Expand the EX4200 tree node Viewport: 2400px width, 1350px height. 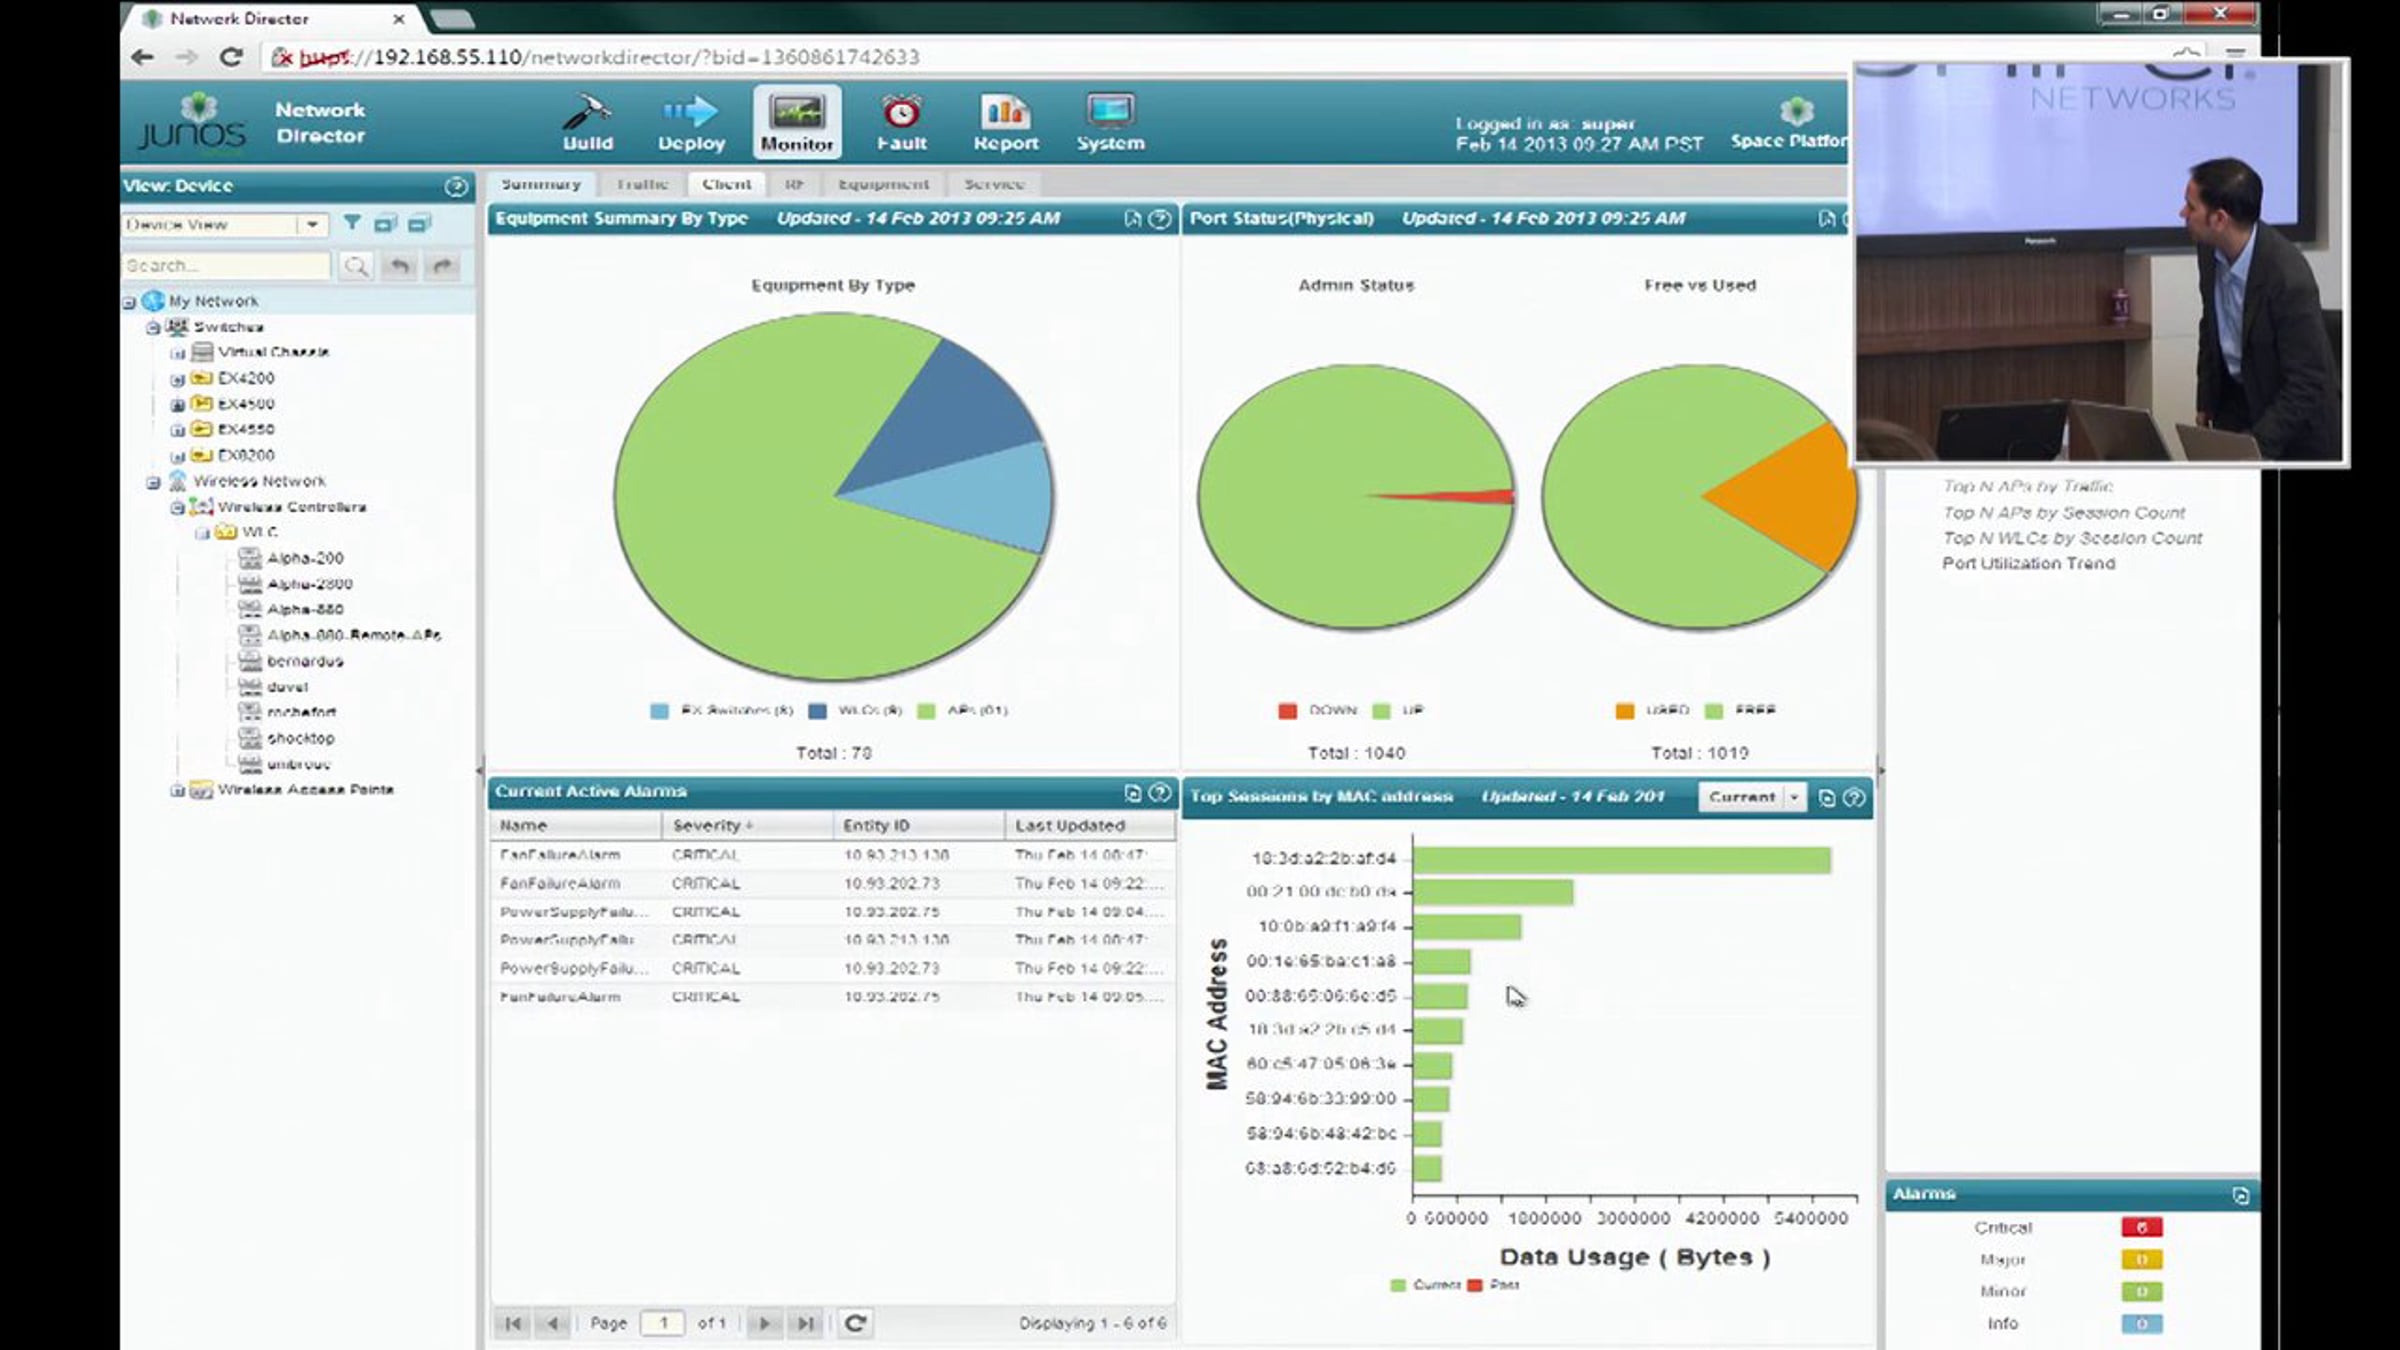coord(177,380)
